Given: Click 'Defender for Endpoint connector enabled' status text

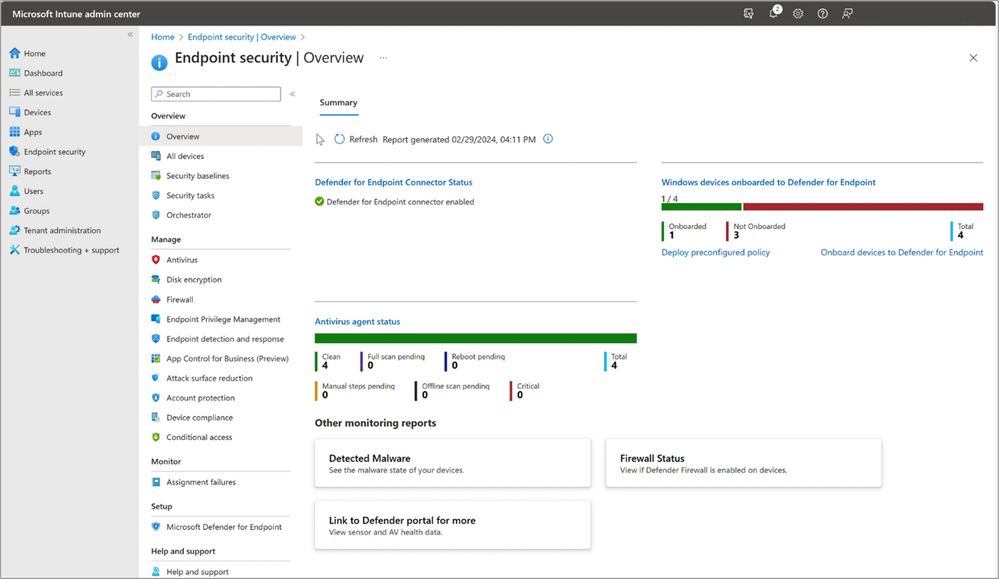Looking at the screenshot, I should 400,202.
